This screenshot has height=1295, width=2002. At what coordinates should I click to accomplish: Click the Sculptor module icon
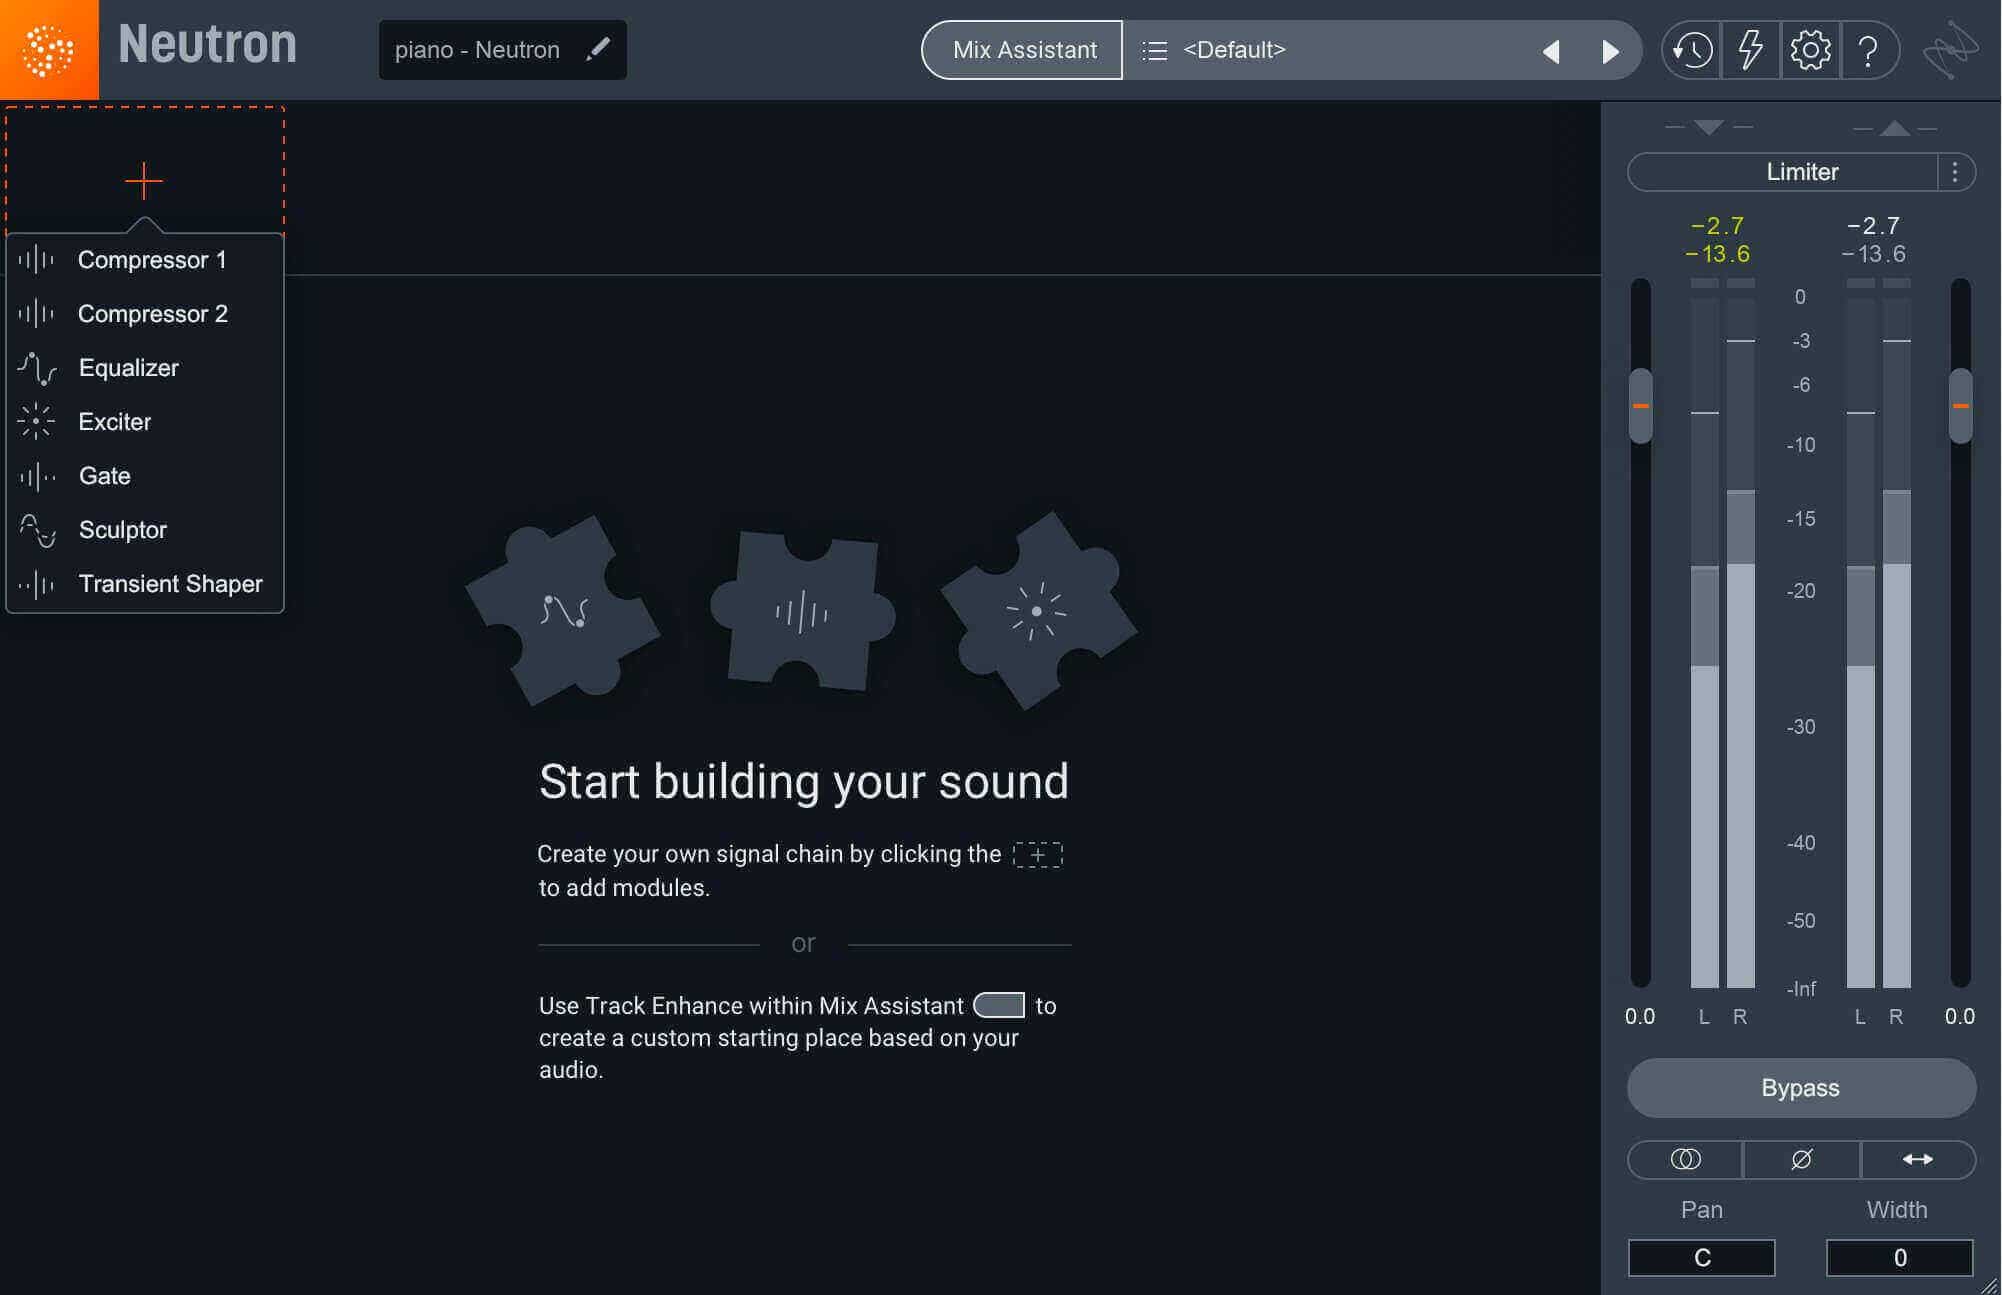coord(37,530)
